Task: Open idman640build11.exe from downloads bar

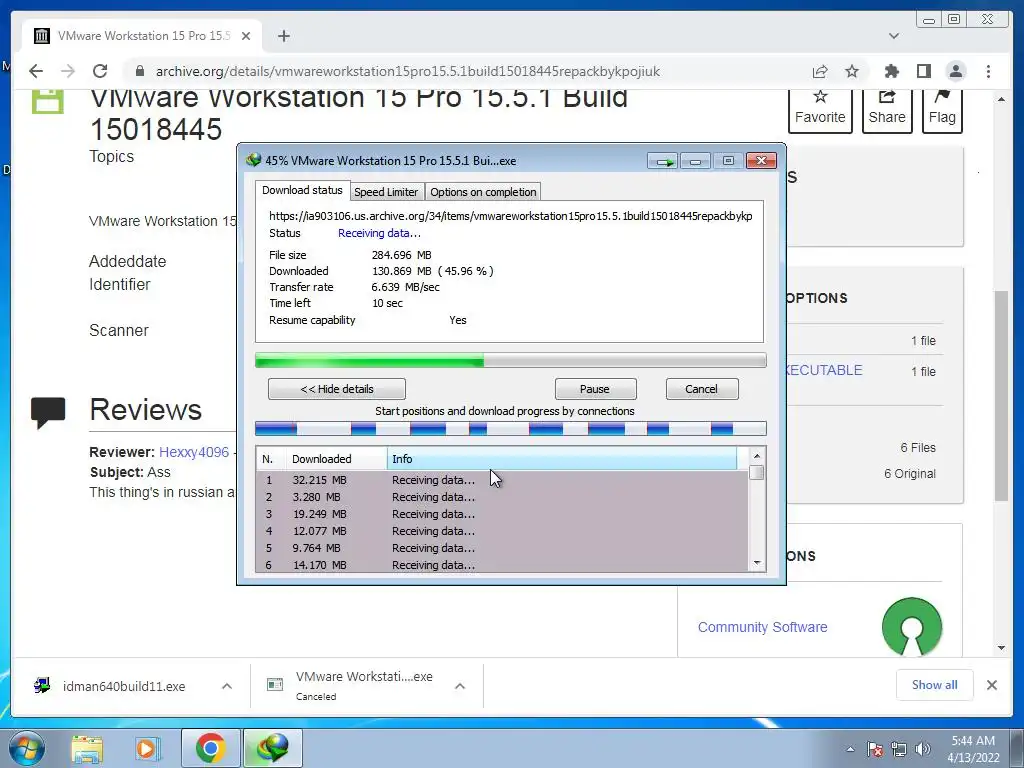Action: click(x=123, y=686)
